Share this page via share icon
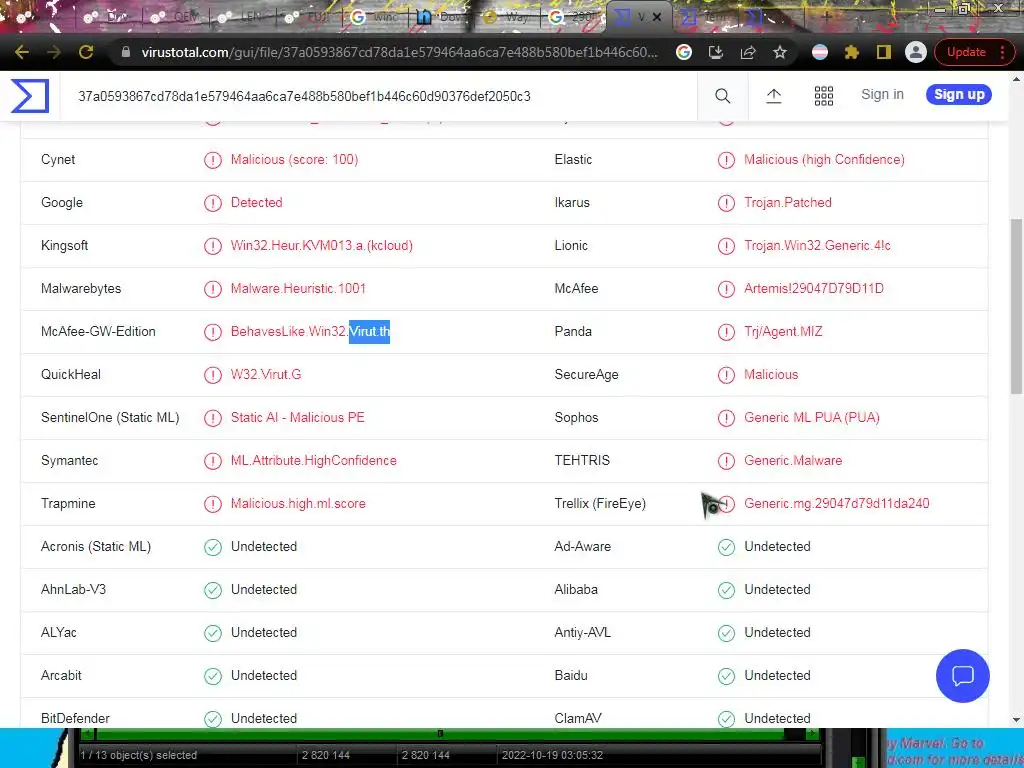Viewport: 1024px width, 768px height. 748,52
